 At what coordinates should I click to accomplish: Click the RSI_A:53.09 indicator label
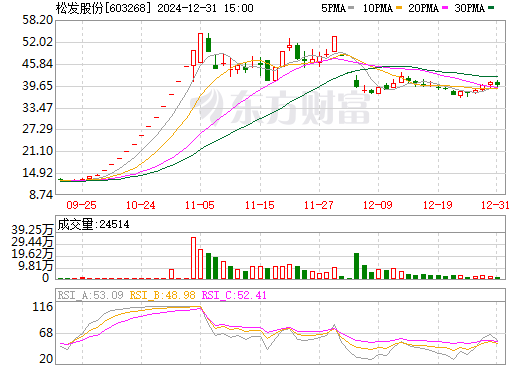click(x=90, y=295)
